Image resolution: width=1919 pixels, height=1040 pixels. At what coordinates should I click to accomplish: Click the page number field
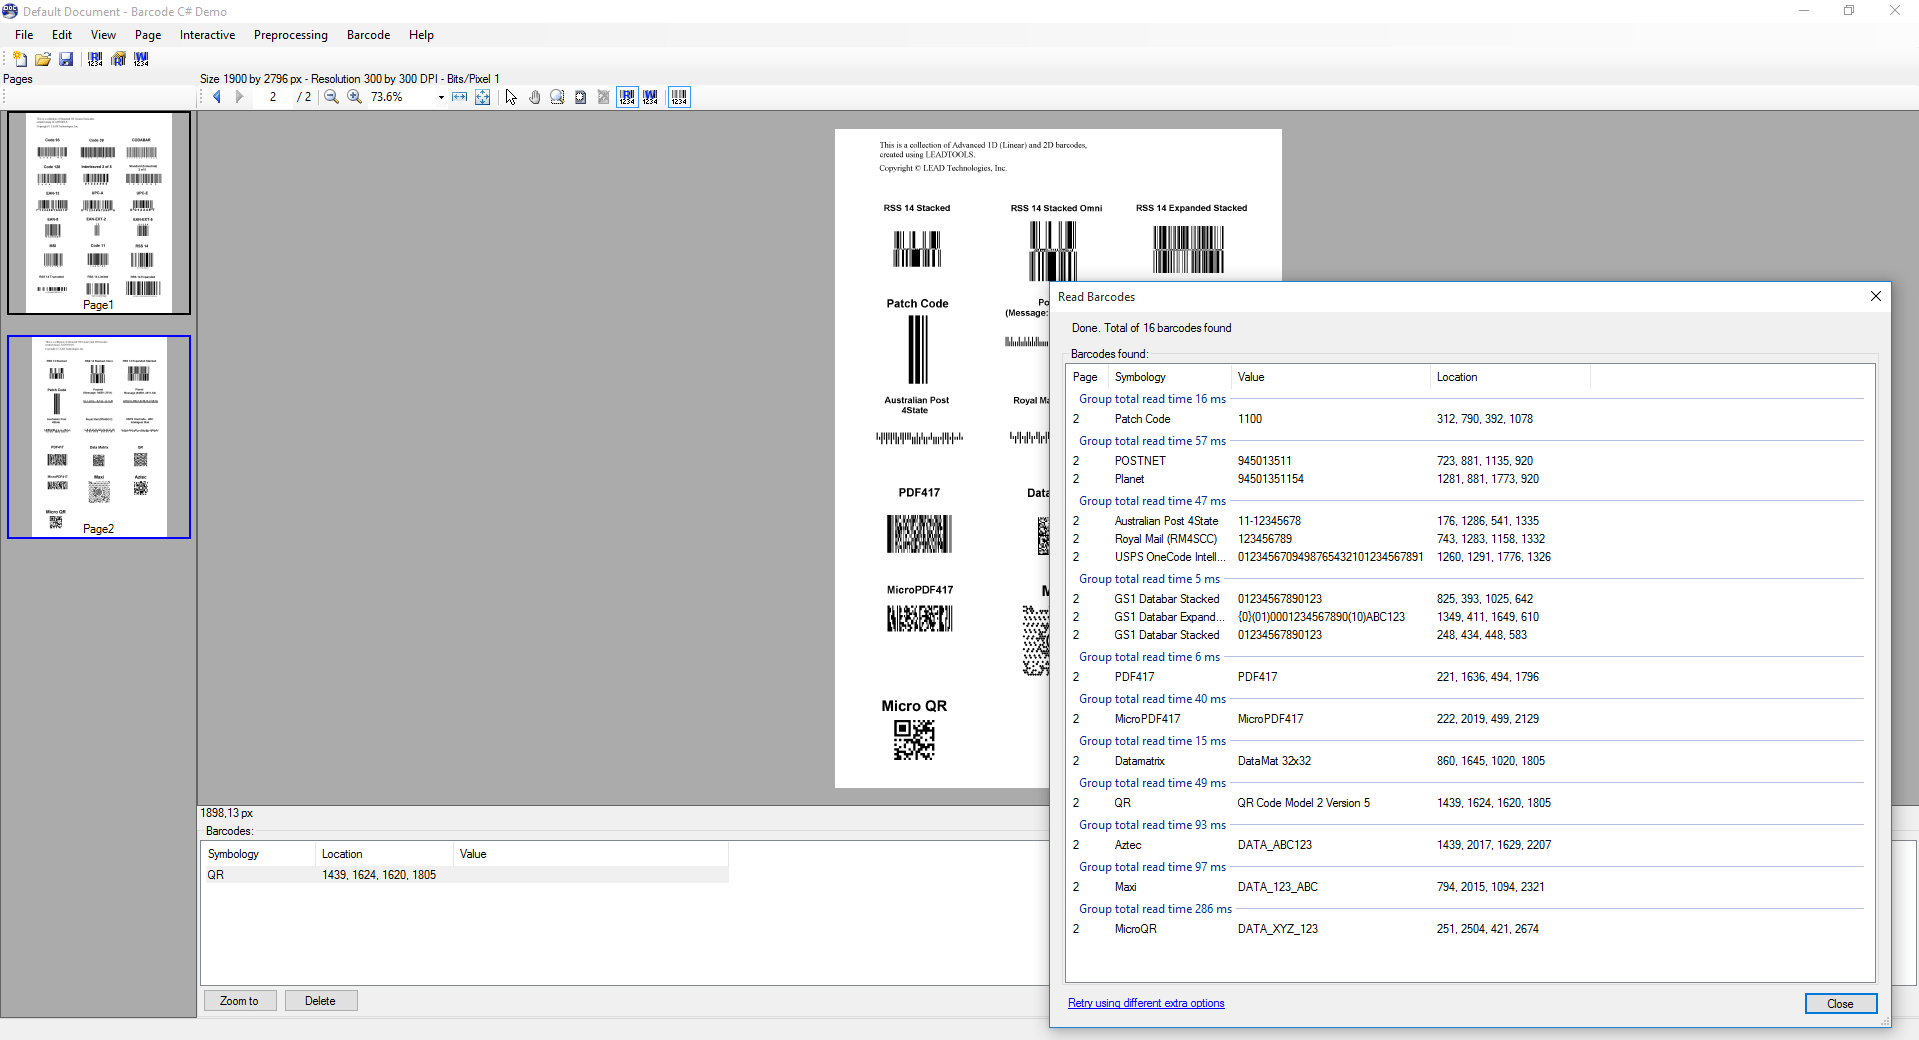(272, 97)
